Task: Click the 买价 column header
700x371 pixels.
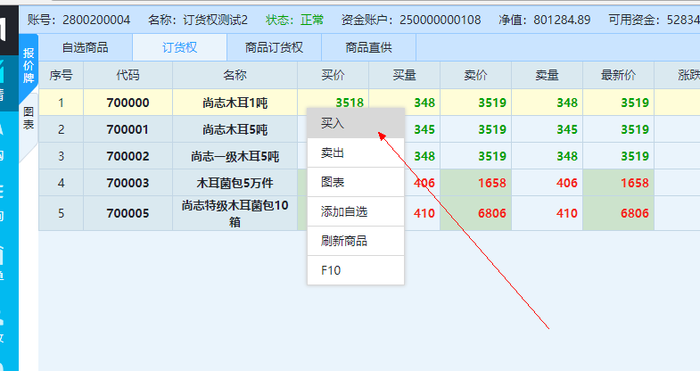Action: 333,75
